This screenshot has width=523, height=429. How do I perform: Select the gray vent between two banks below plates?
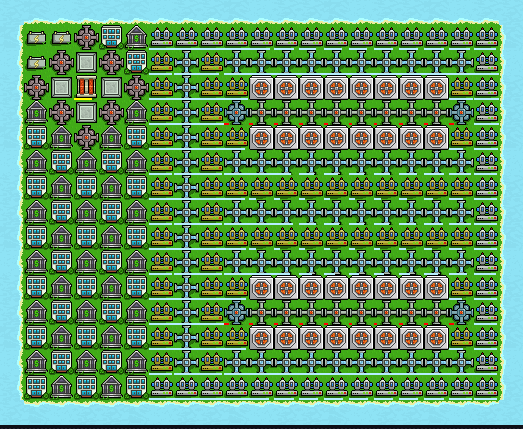click(x=86, y=137)
